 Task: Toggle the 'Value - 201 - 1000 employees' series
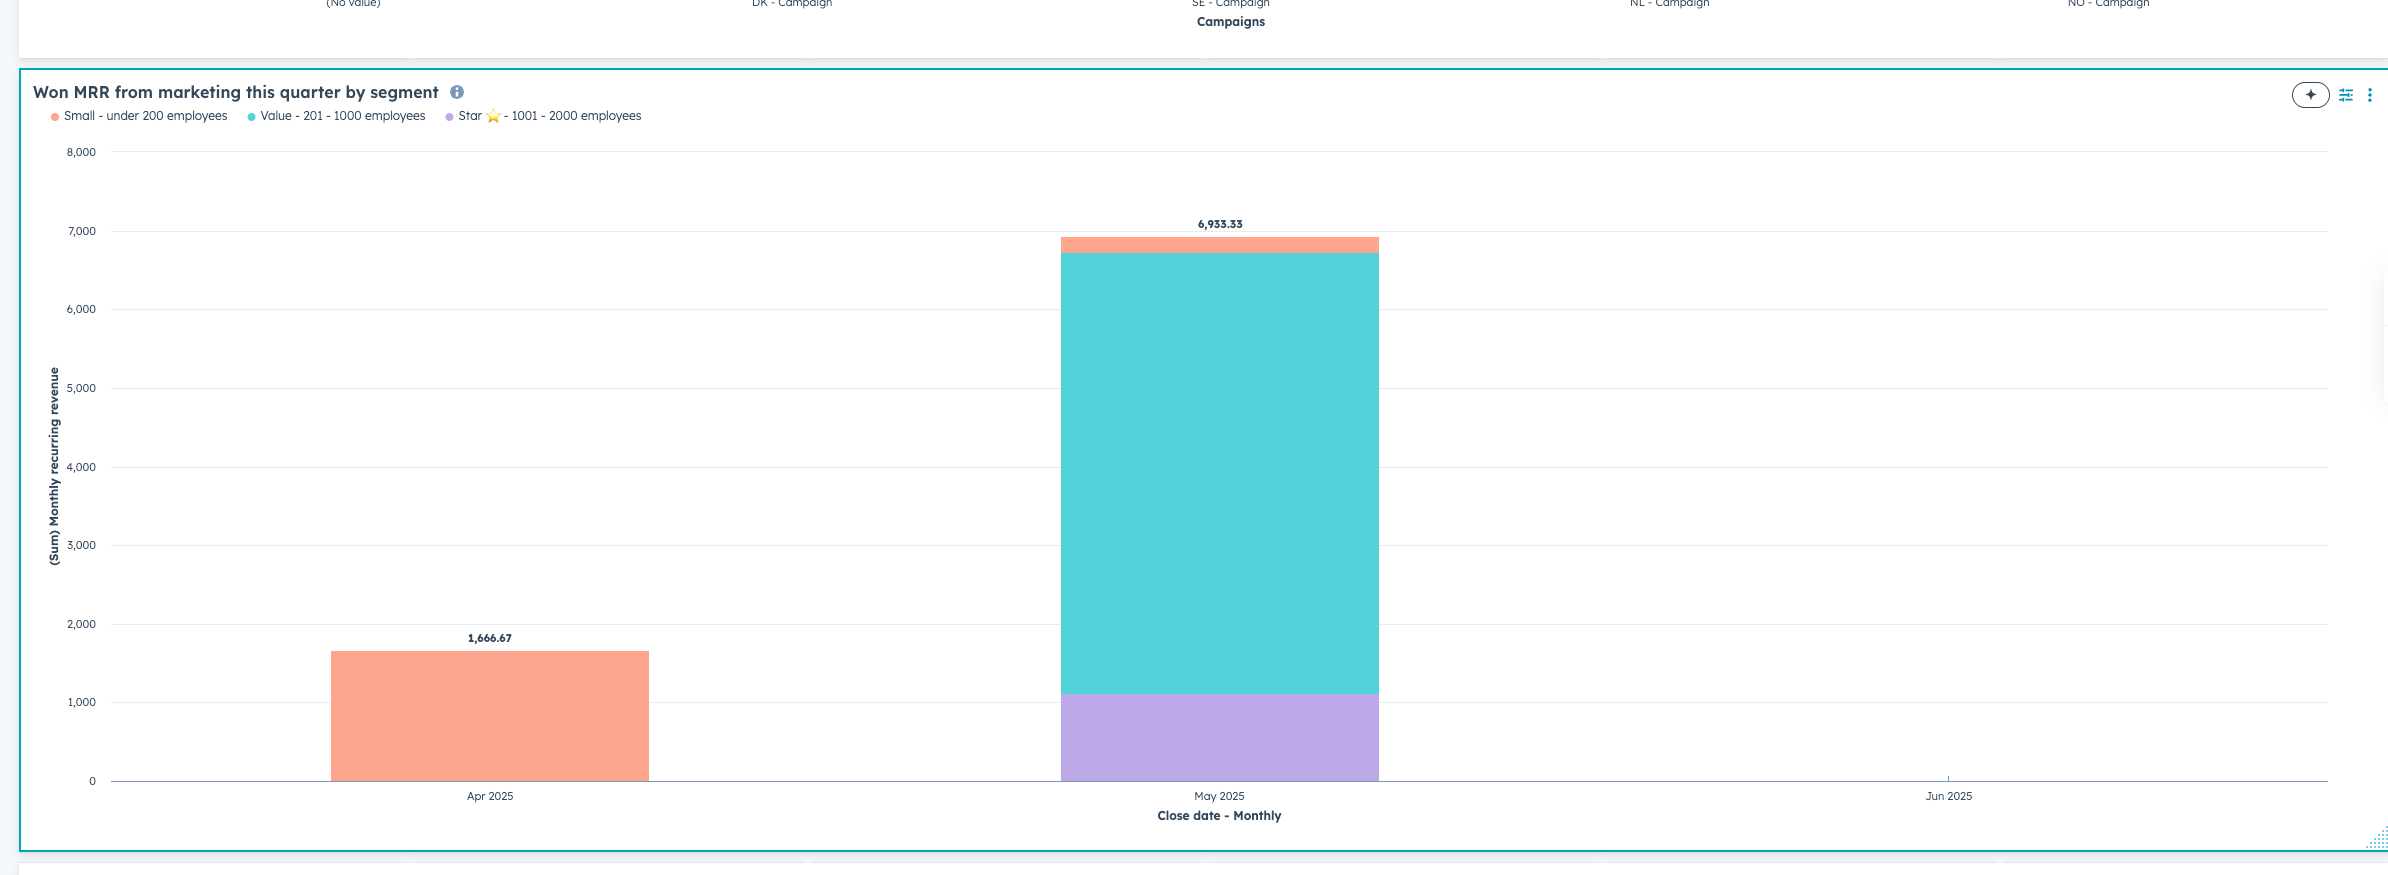(x=343, y=116)
